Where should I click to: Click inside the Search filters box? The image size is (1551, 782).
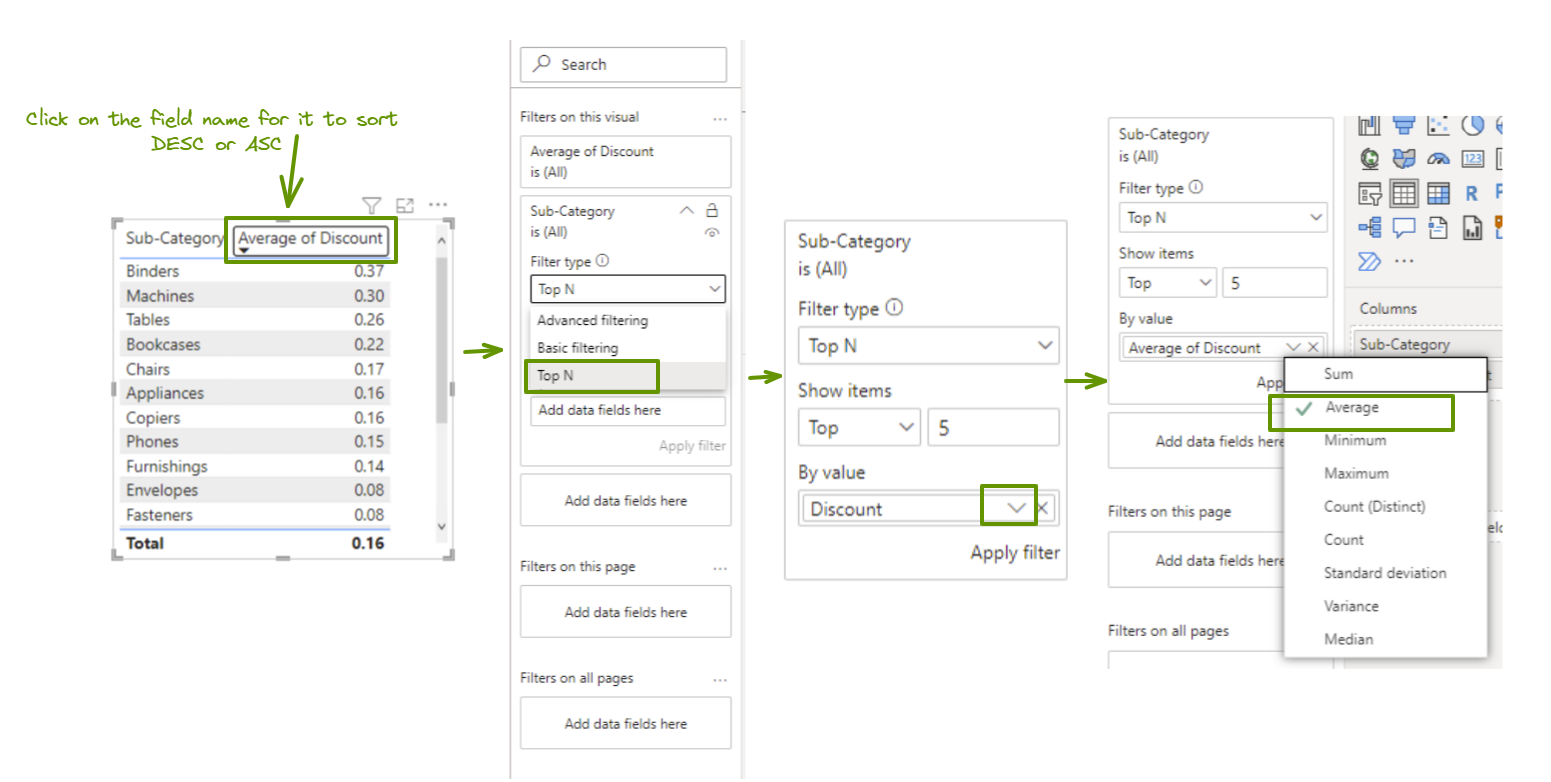click(623, 64)
